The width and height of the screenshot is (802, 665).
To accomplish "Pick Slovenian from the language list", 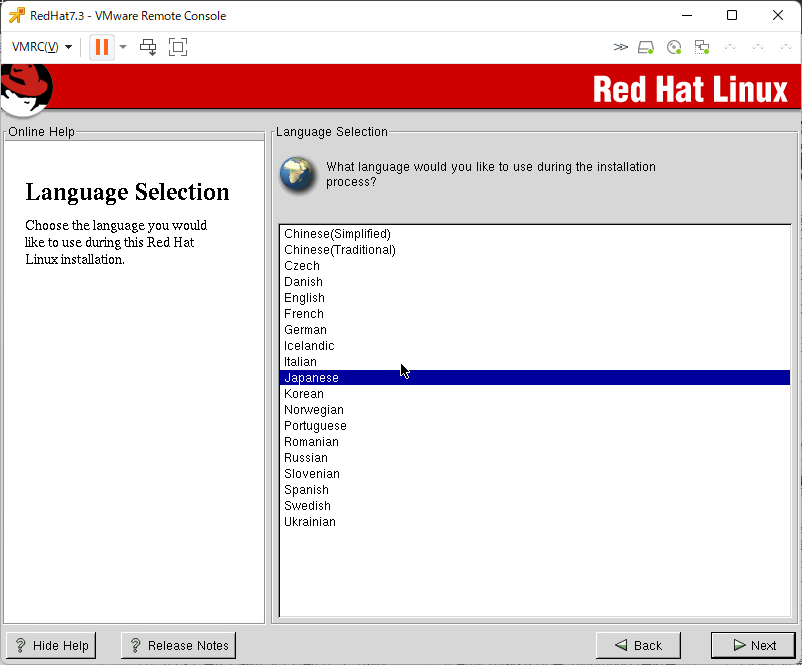I will 534,474.
